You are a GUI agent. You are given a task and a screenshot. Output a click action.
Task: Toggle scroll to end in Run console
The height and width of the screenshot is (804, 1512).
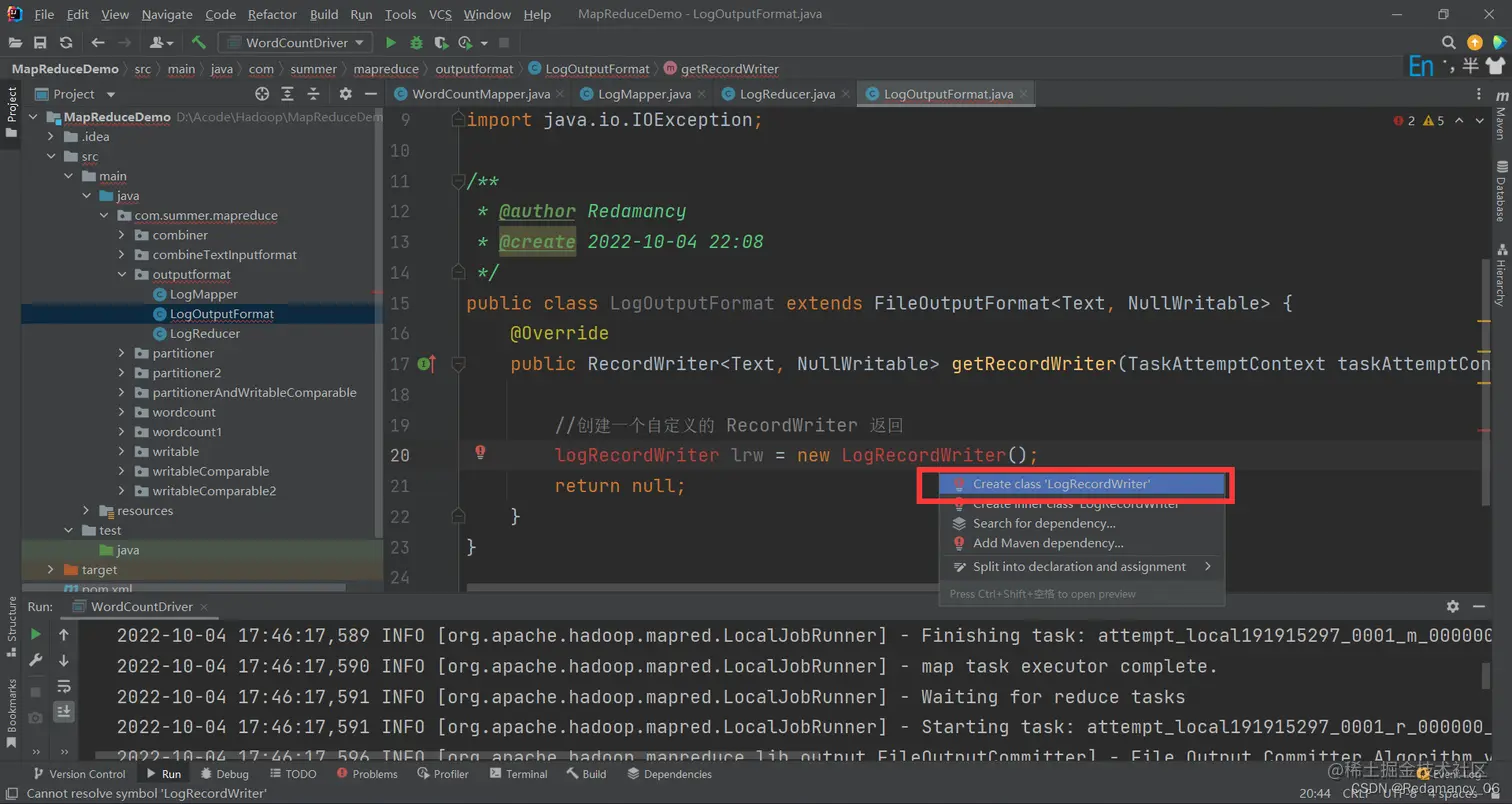click(64, 712)
